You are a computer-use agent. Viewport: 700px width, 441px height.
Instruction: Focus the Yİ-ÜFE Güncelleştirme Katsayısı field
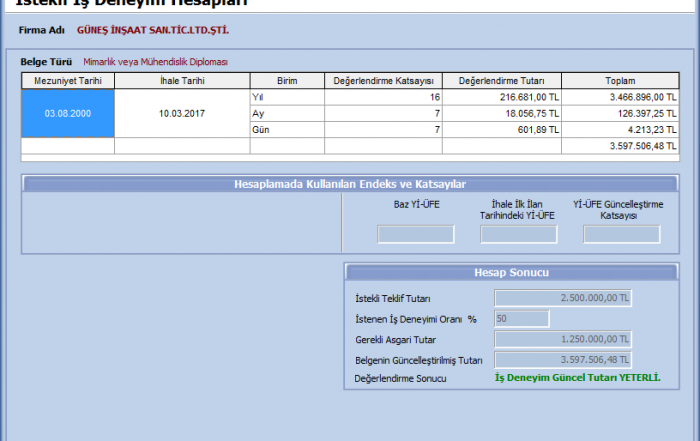(x=621, y=235)
